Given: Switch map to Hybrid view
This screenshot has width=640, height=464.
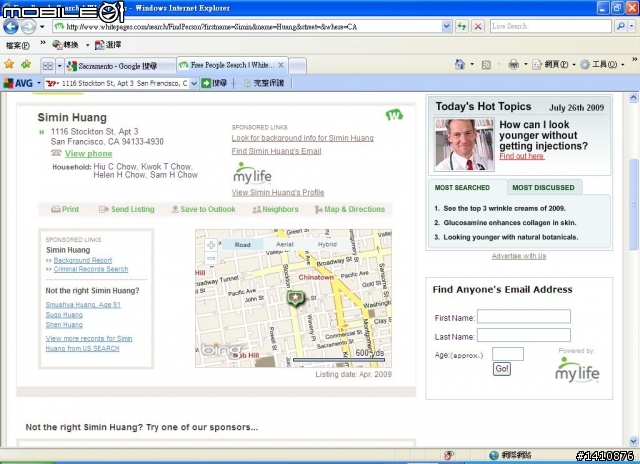Looking at the screenshot, I should 327,244.
